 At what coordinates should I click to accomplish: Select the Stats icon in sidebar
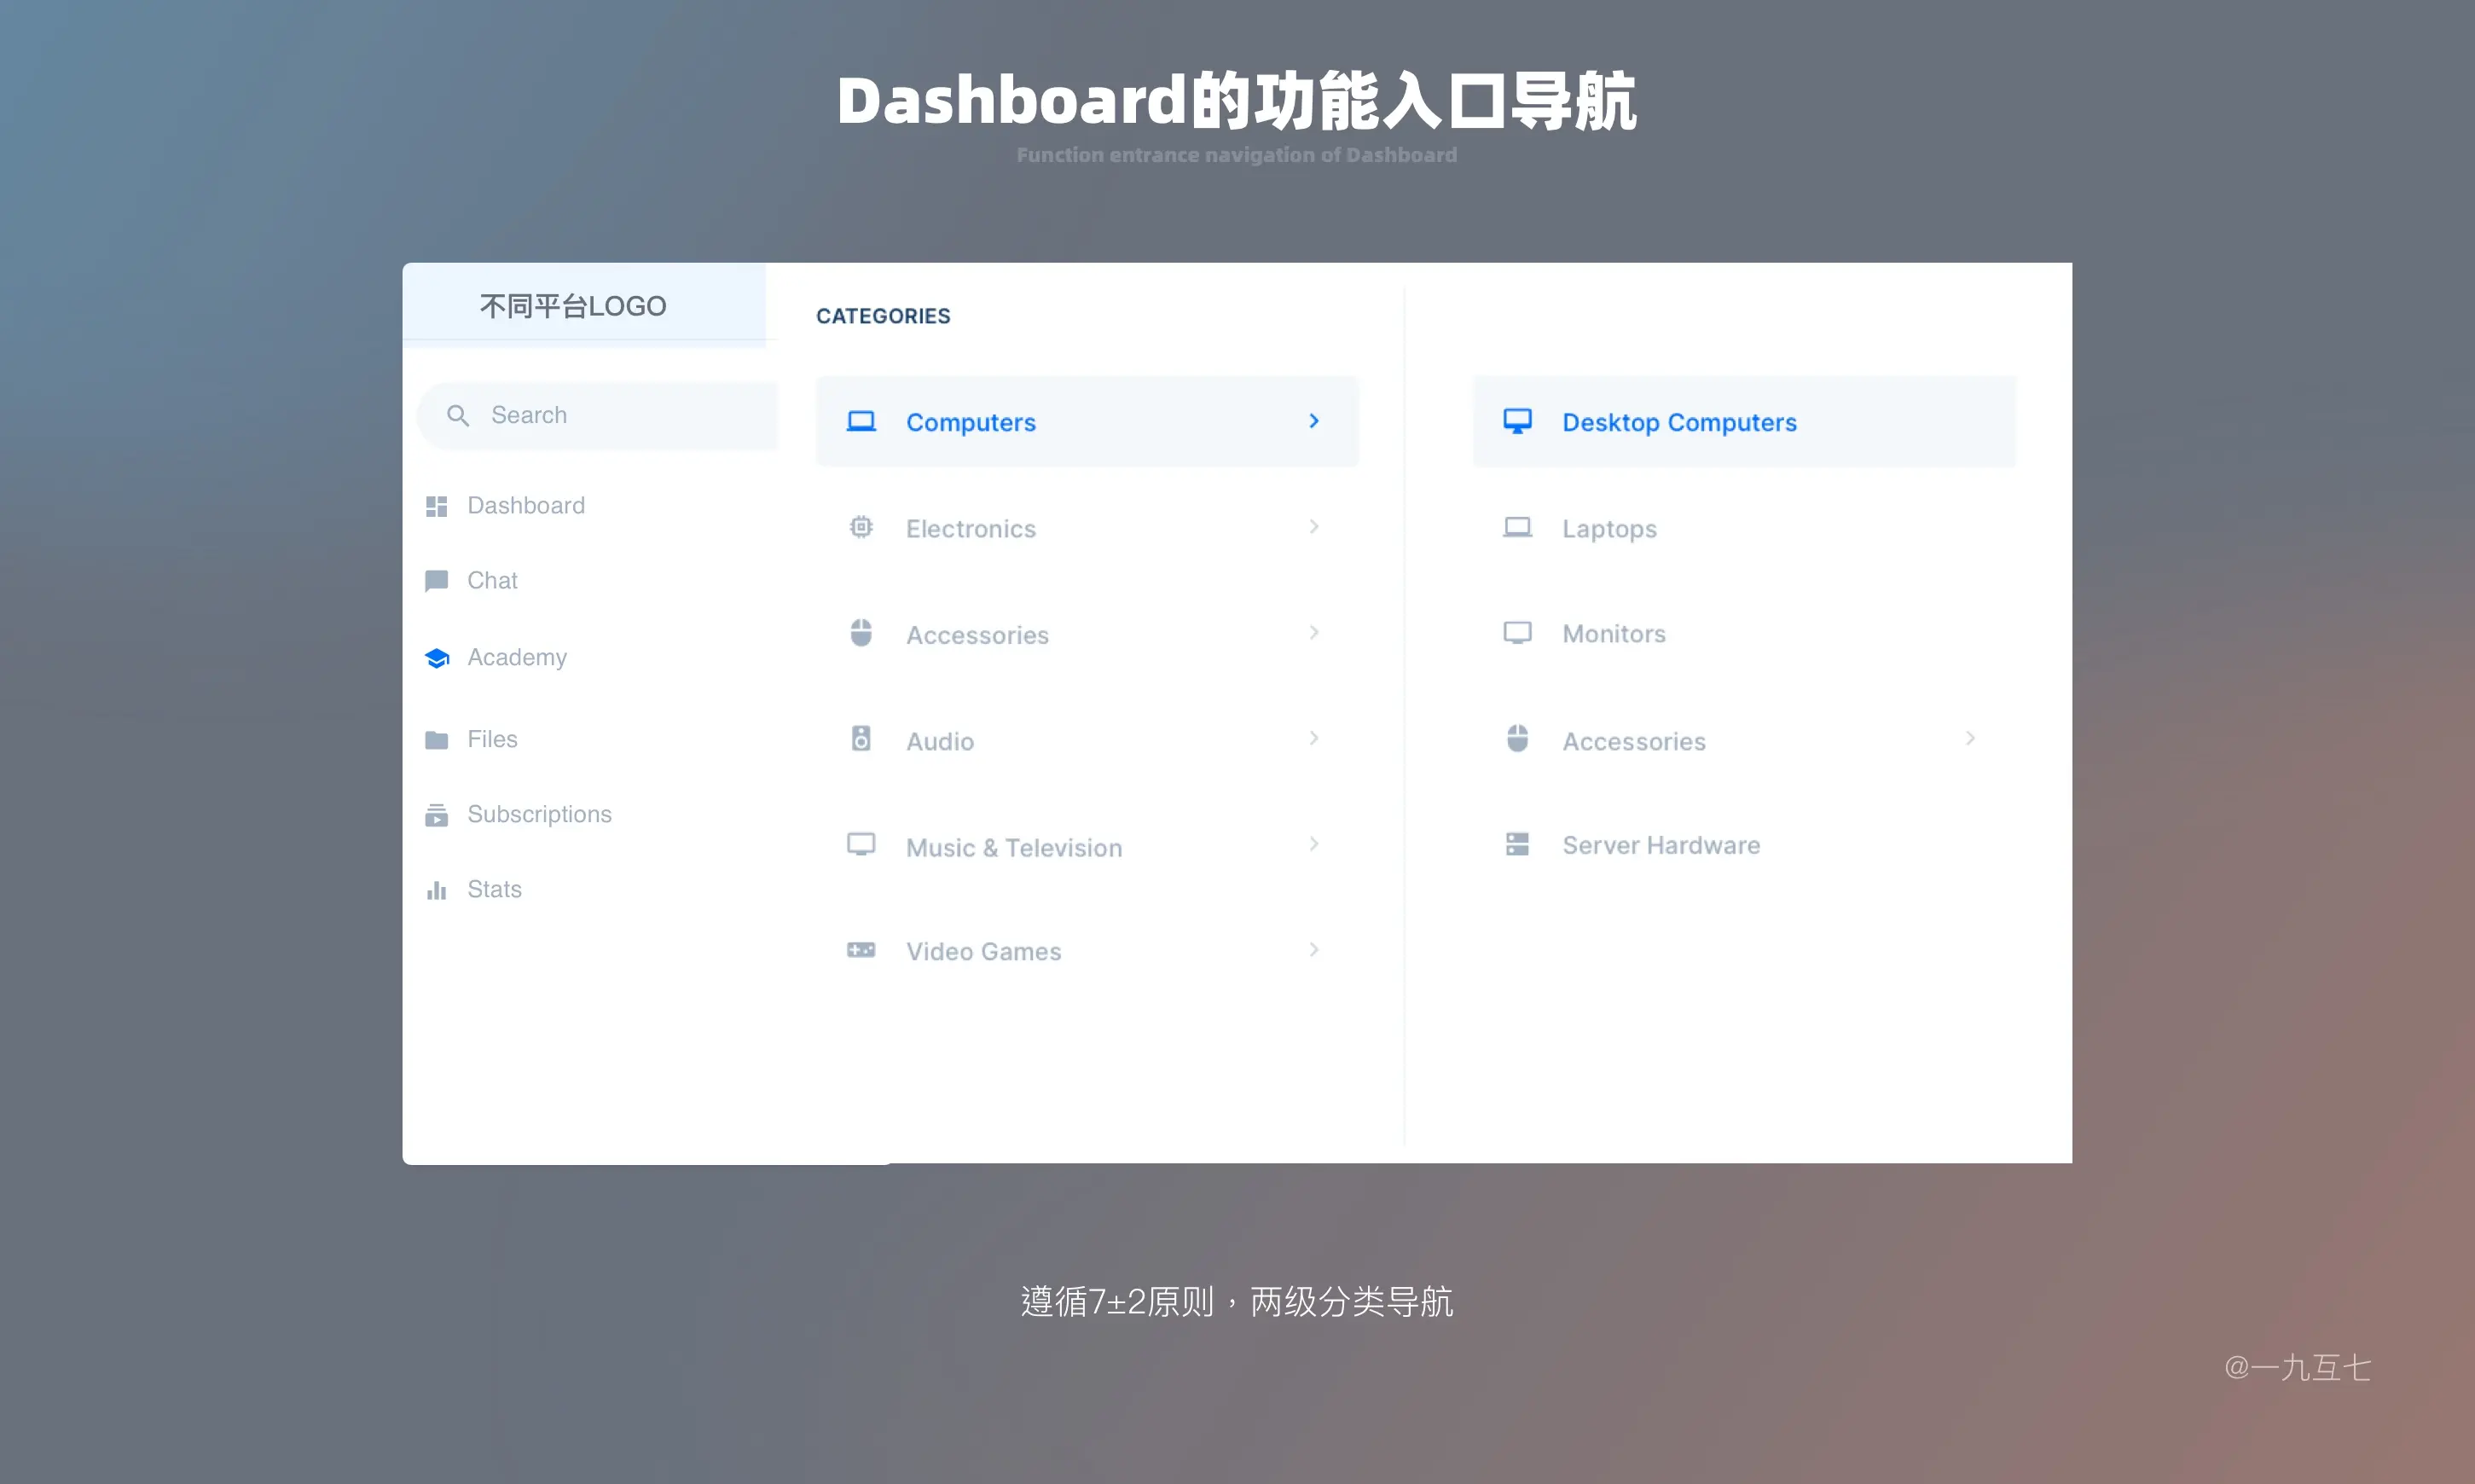pyautogui.click(x=437, y=889)
